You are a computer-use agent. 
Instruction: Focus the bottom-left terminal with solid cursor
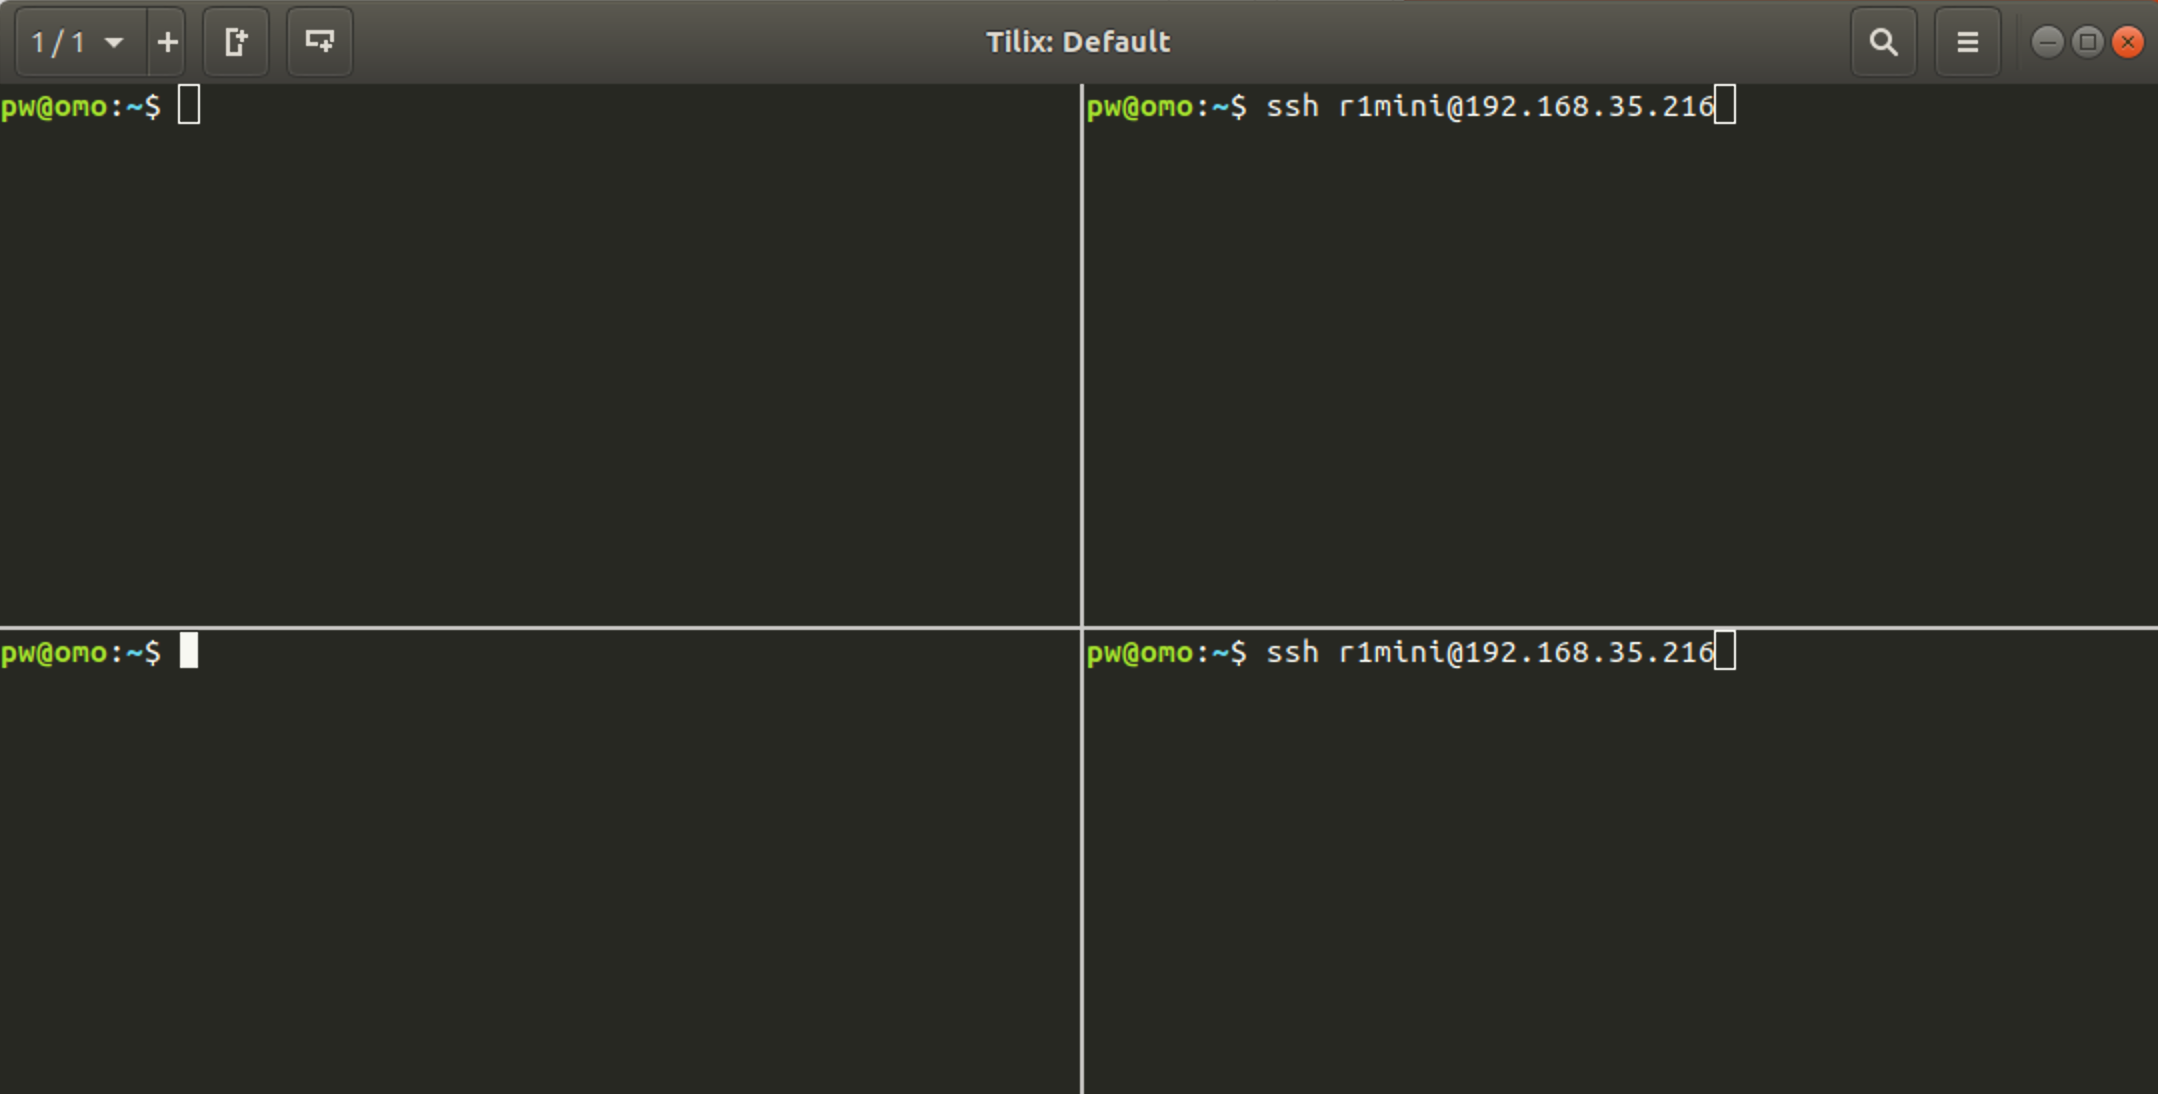(x=540, y=860)
